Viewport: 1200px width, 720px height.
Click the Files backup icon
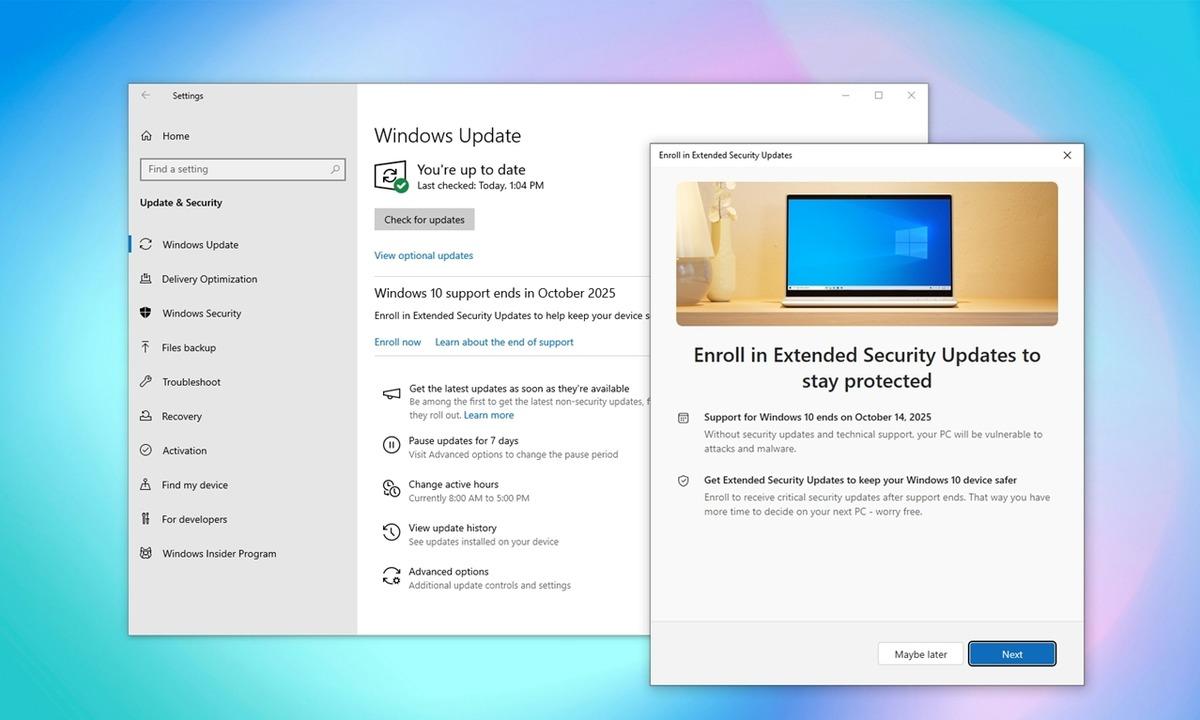coord(146,348)
